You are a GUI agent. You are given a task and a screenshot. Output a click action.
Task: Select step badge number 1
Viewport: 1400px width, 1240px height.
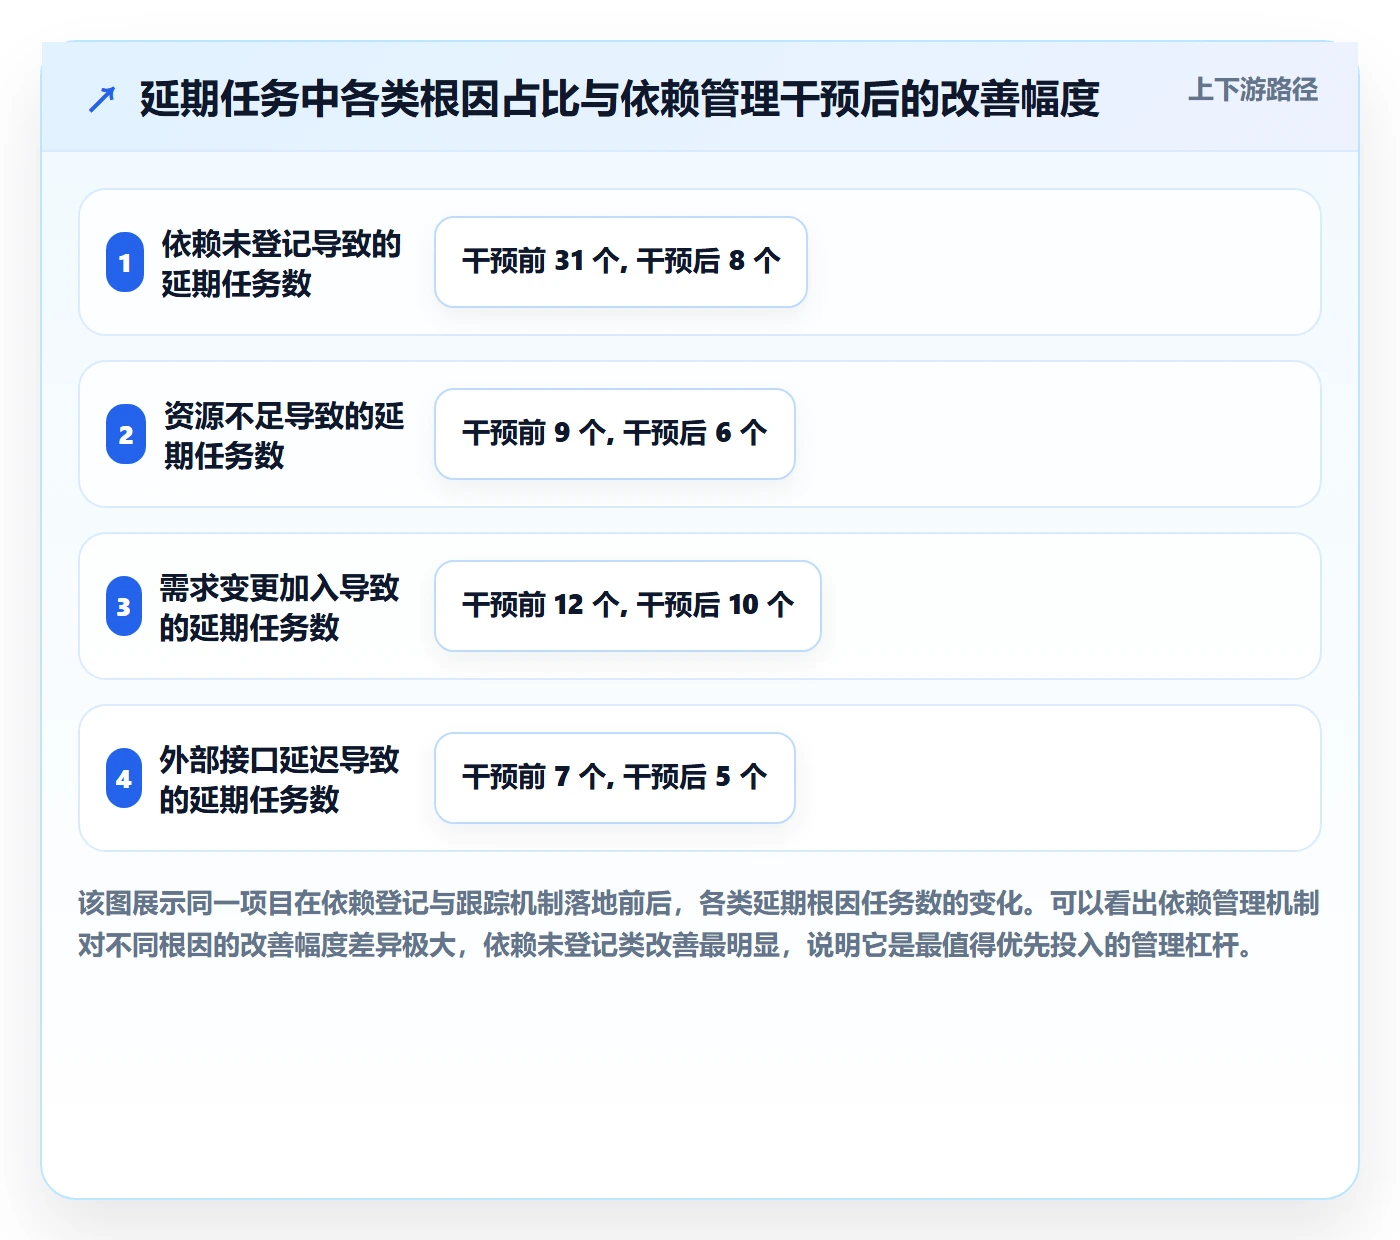tap(125, 262)
